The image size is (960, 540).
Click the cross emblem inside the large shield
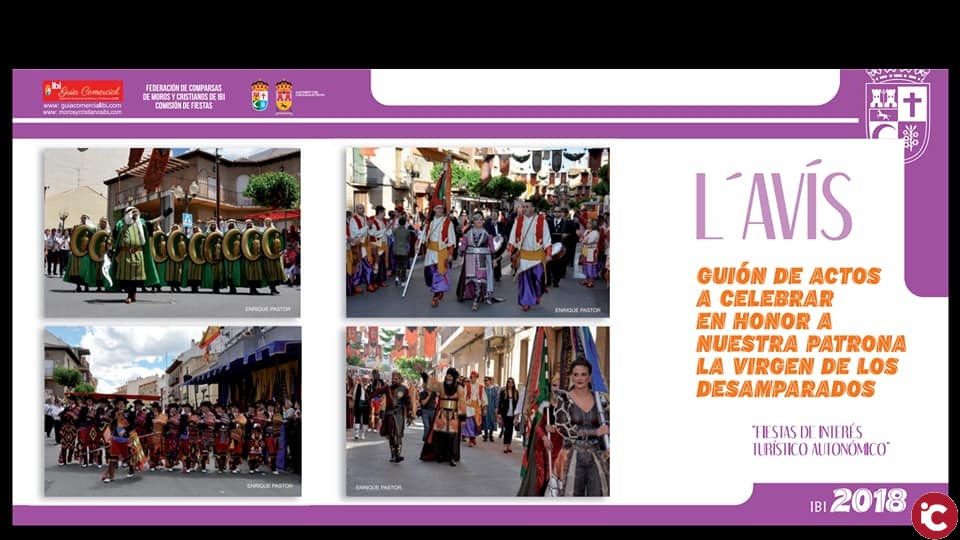tap(912, 103)
